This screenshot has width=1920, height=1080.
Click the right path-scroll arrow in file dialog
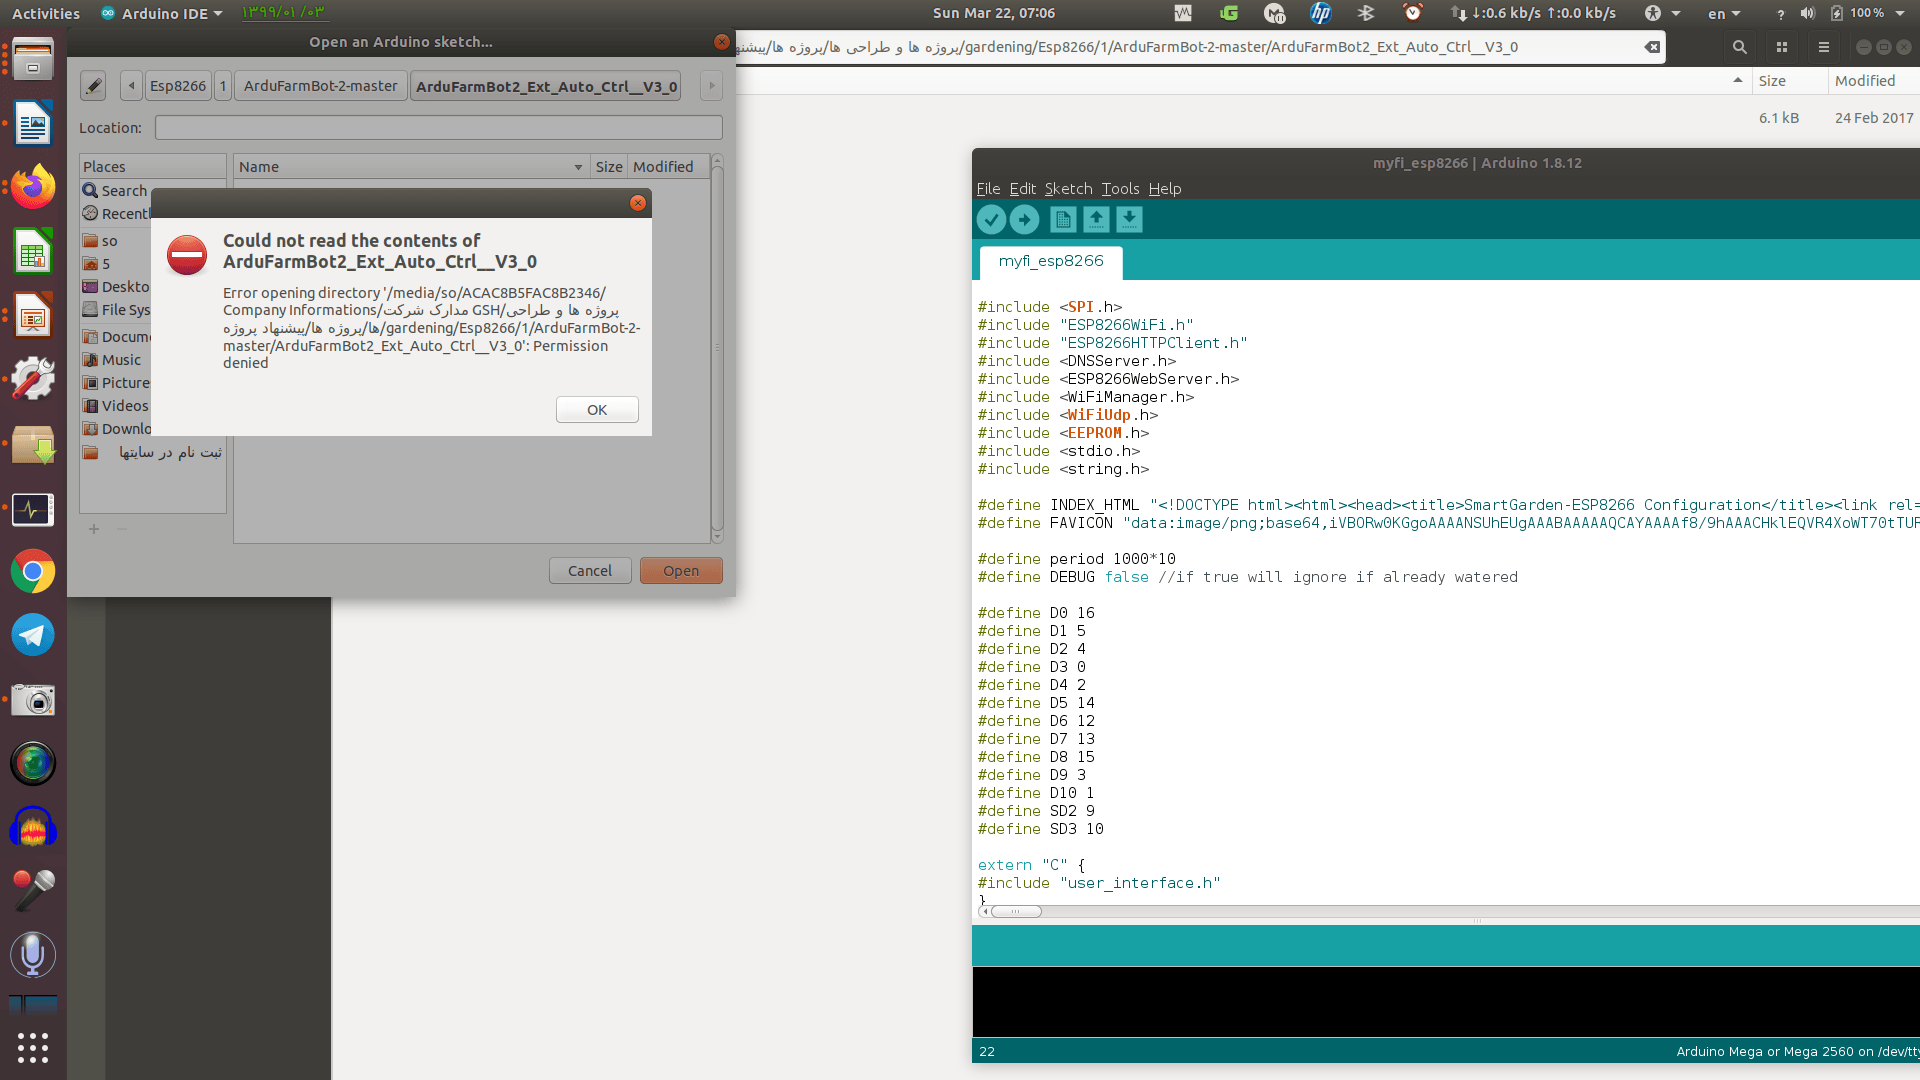[711, 86]
